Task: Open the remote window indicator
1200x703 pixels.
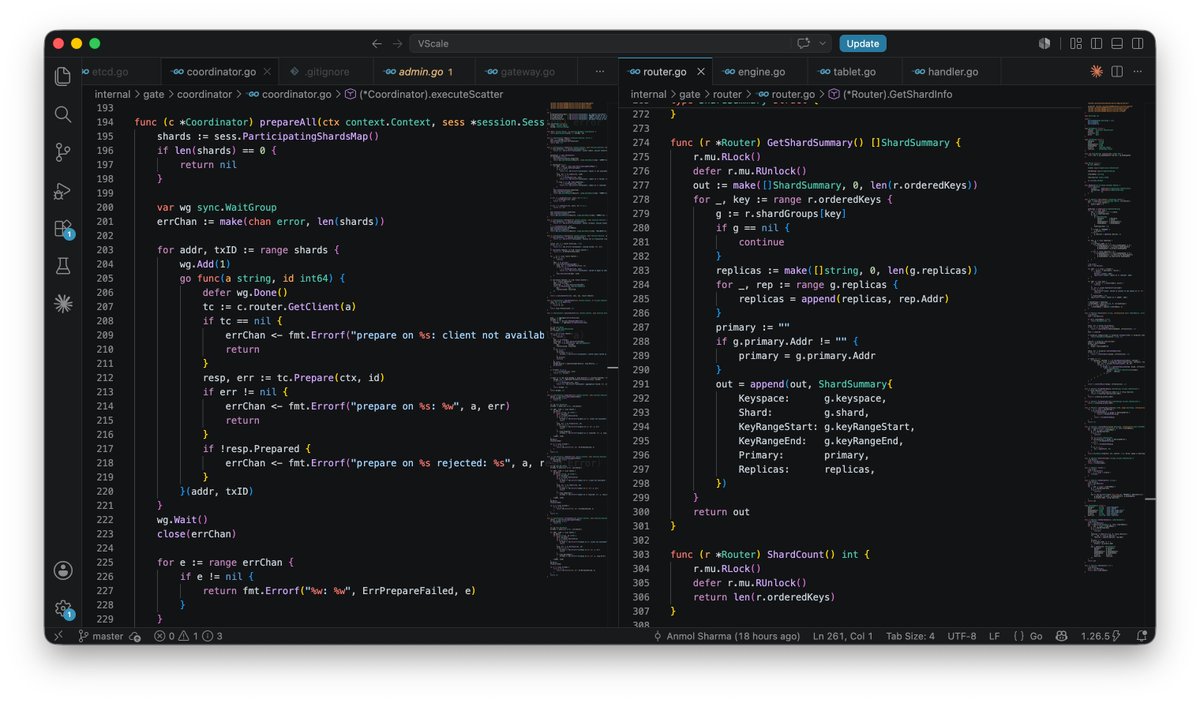Action: pyautogui.click(x=58, y=636)
